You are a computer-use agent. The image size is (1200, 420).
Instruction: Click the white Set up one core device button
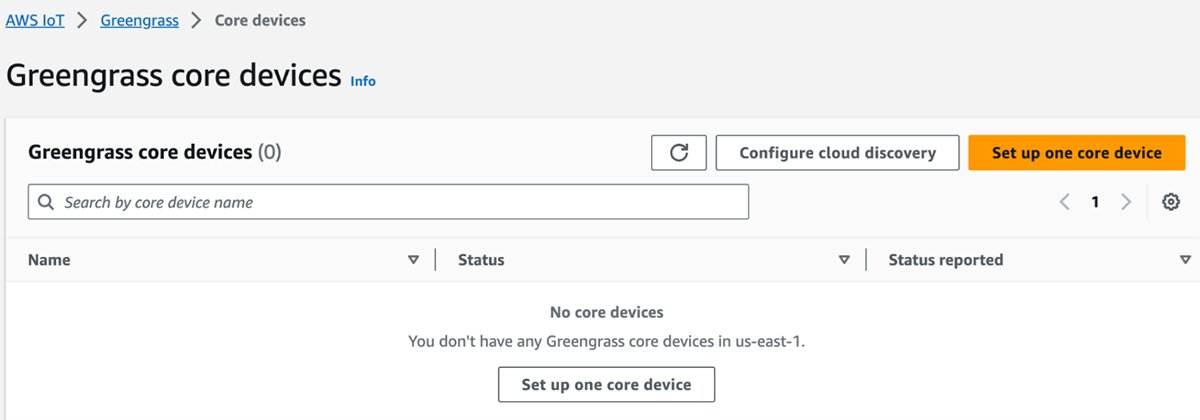point(607,385)
